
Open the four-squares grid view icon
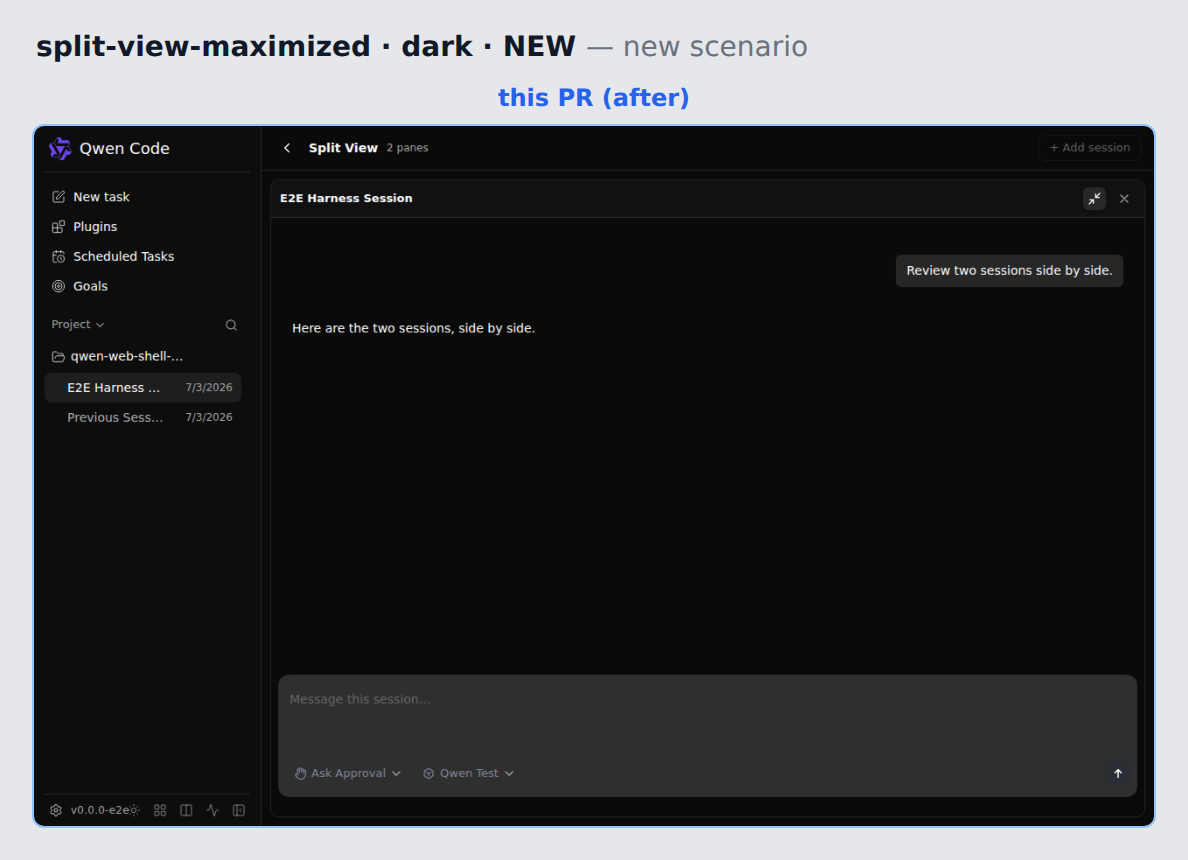click(160, 811)
